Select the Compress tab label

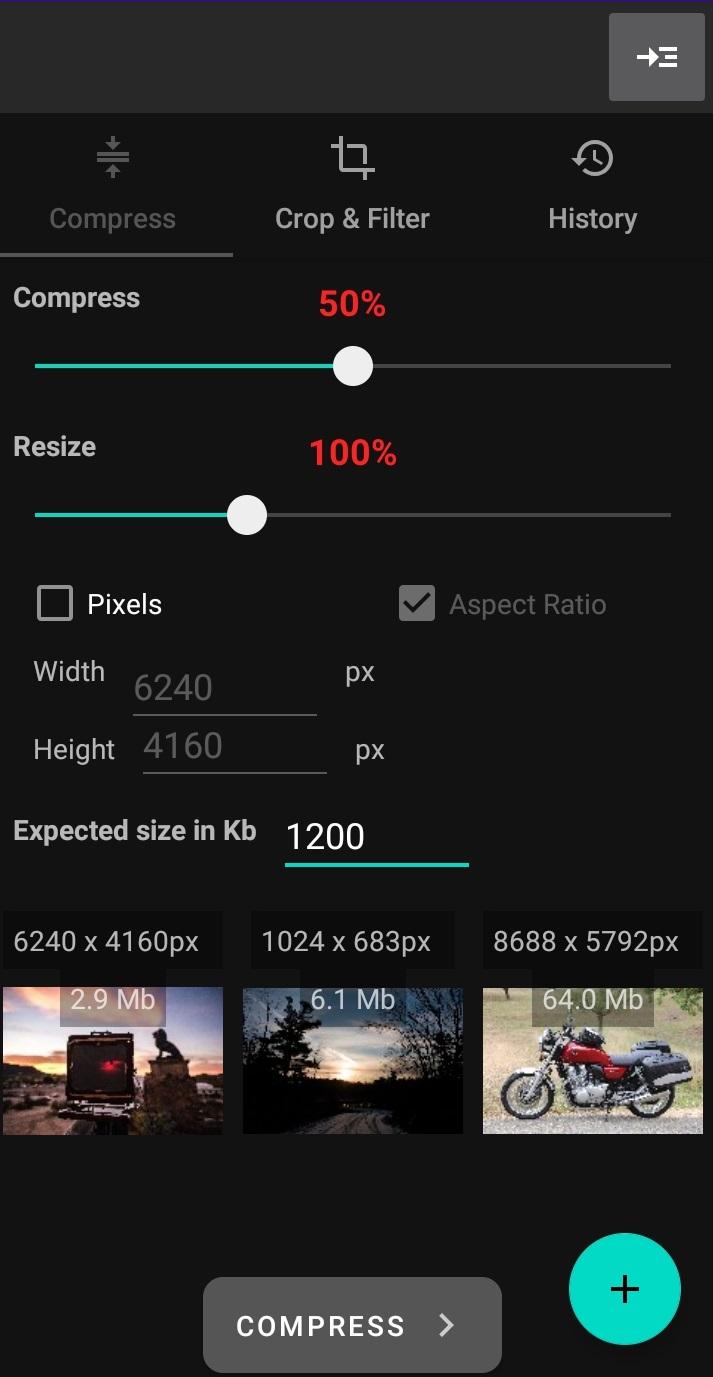click(113, 219)
